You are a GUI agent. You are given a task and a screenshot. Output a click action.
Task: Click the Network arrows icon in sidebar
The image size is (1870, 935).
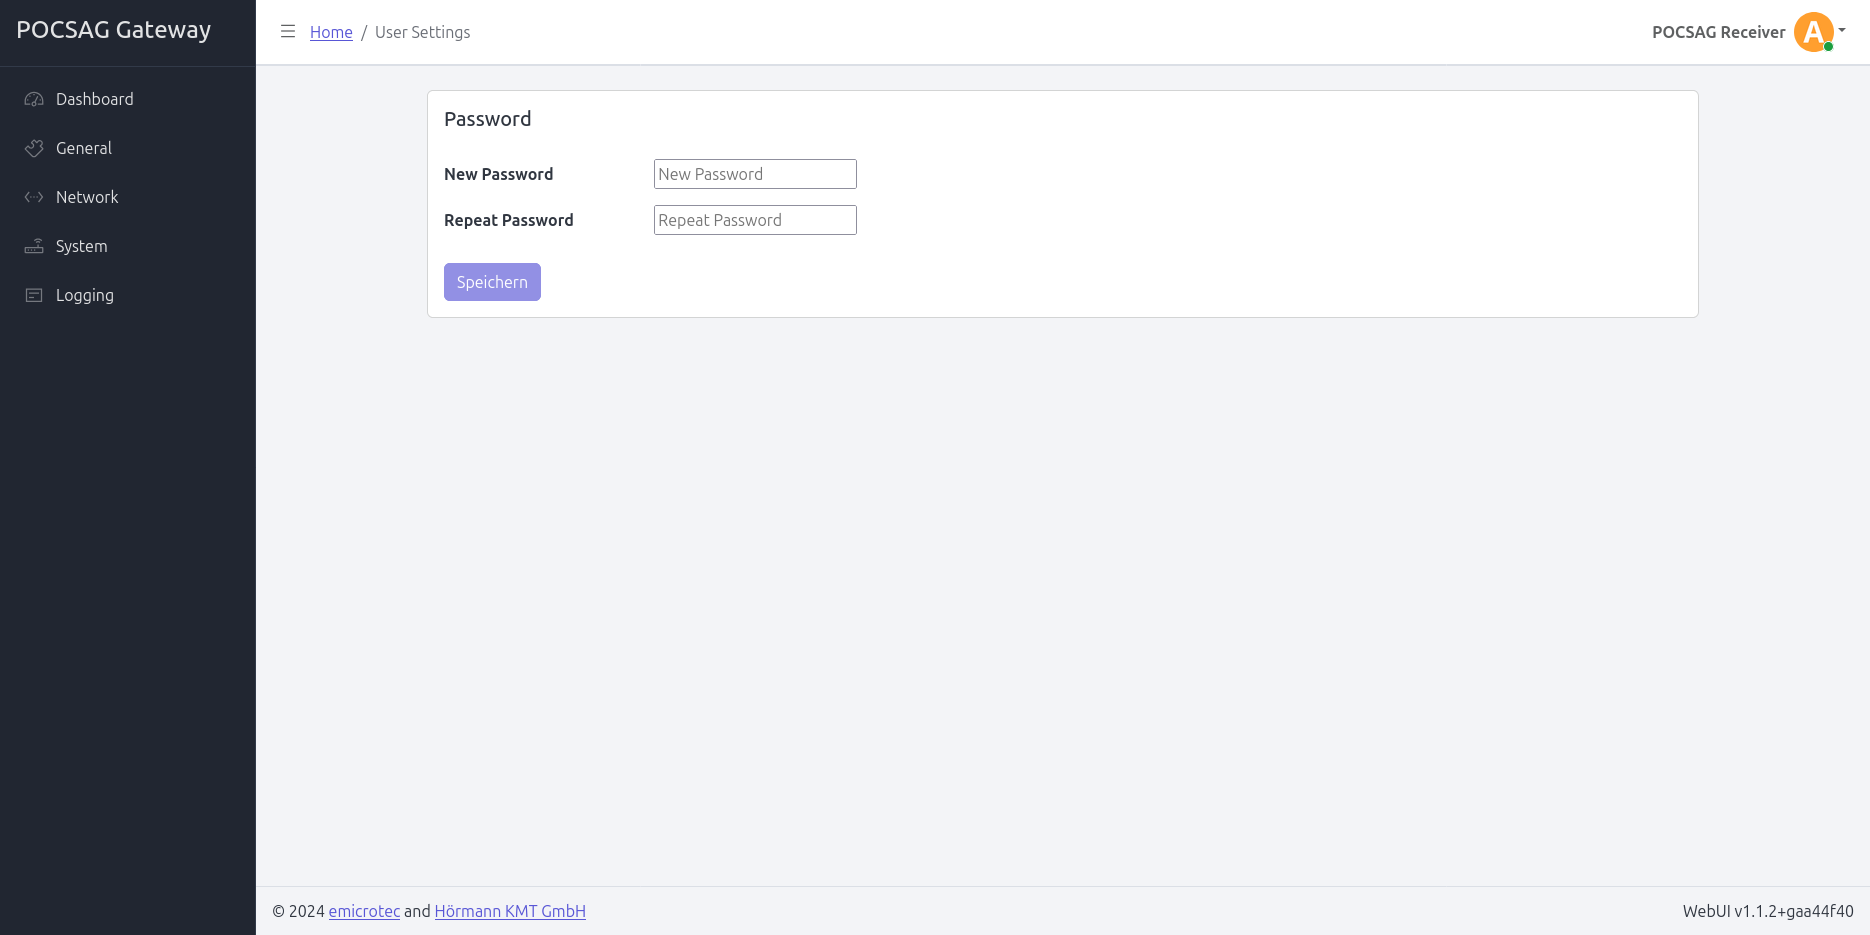[34, 197]
